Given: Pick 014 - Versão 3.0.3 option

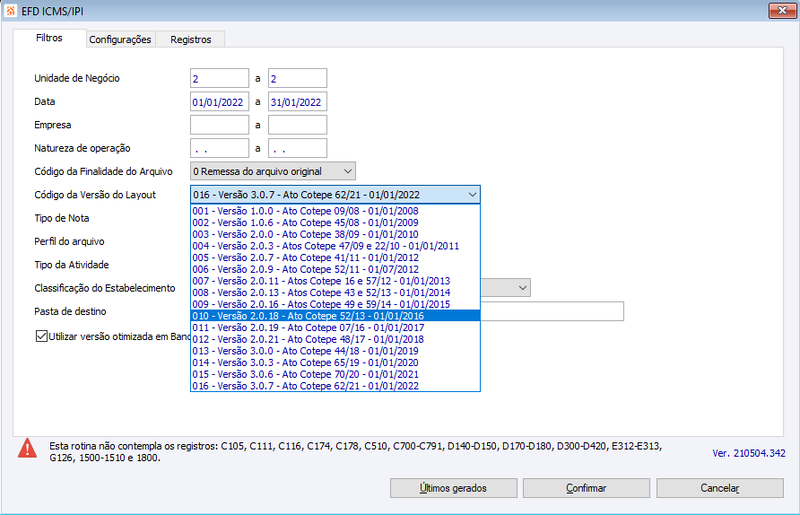Looking at the screenshot, I should [x=335, y=362].
